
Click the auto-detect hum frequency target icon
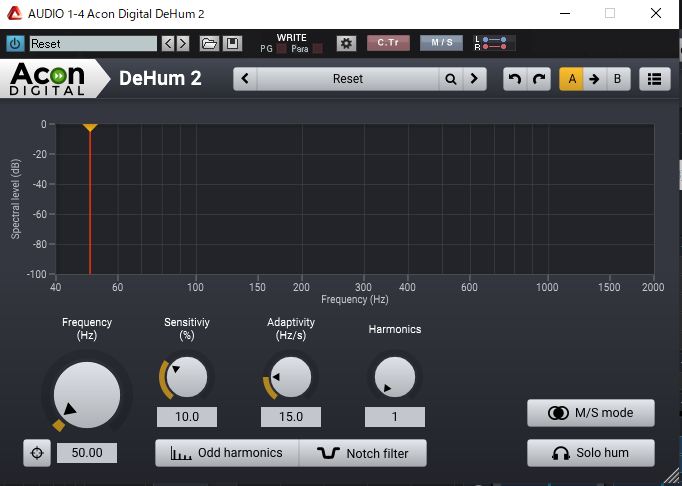[37, 453]
